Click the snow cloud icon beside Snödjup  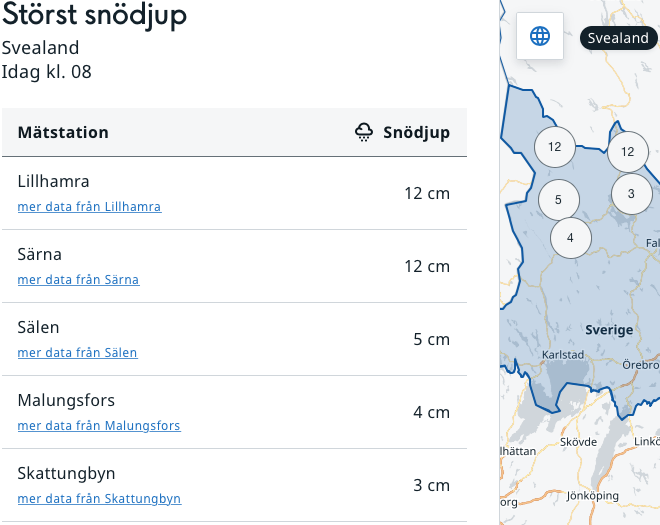point(364,132)
